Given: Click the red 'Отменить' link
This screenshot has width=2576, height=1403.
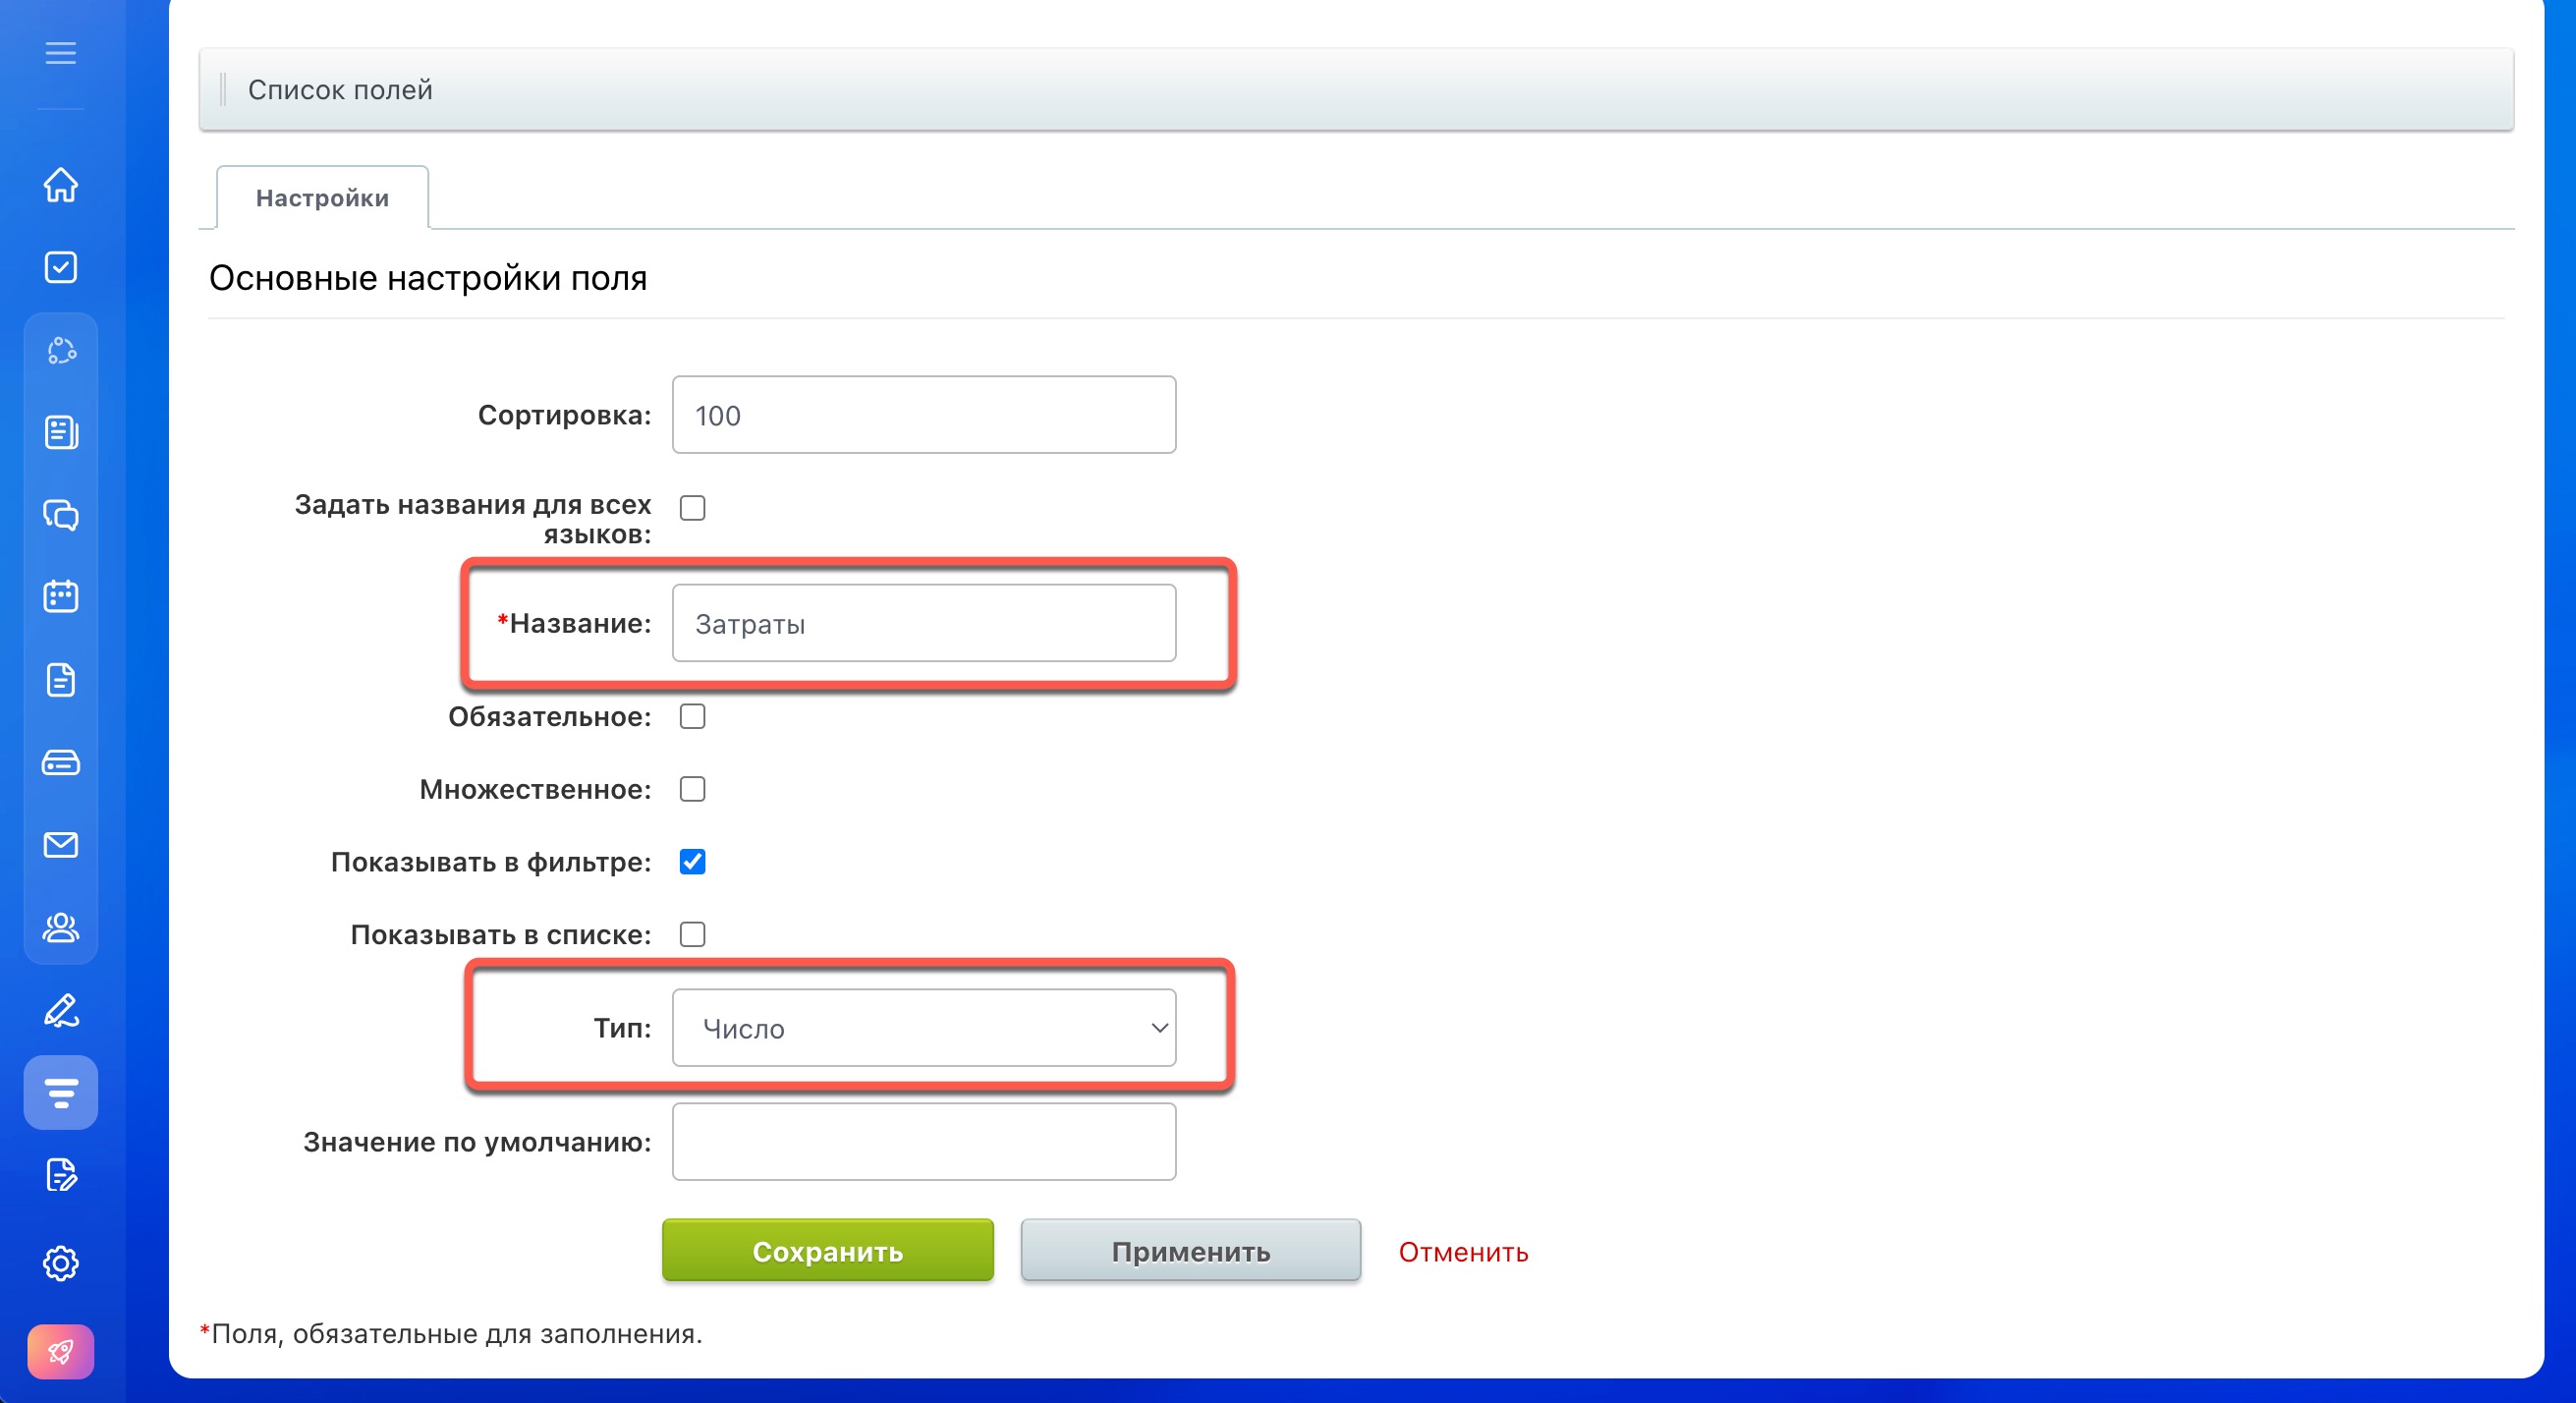Looking at the screenshot, I should tap(1463, 1251).
